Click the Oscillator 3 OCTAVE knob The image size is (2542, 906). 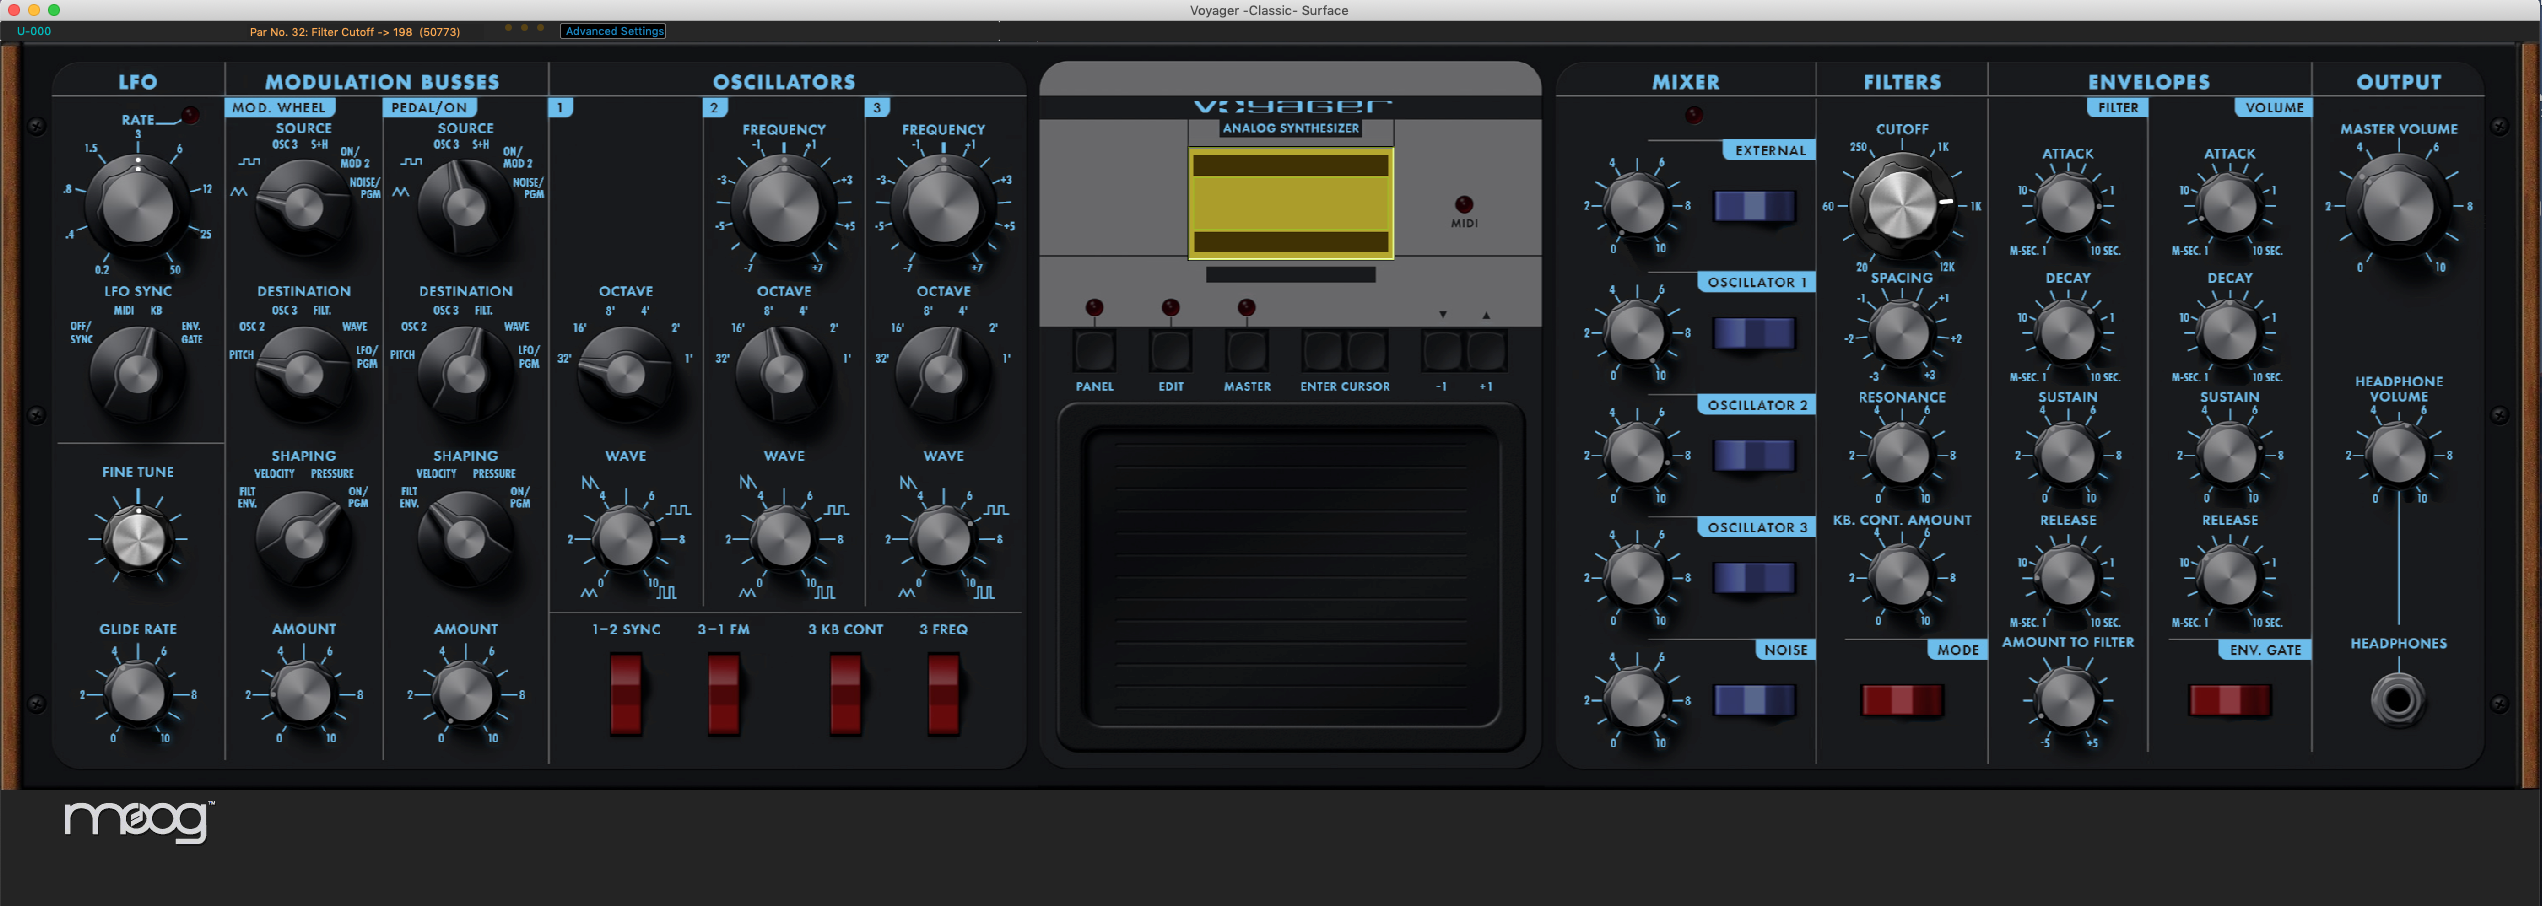pos(943,374)
